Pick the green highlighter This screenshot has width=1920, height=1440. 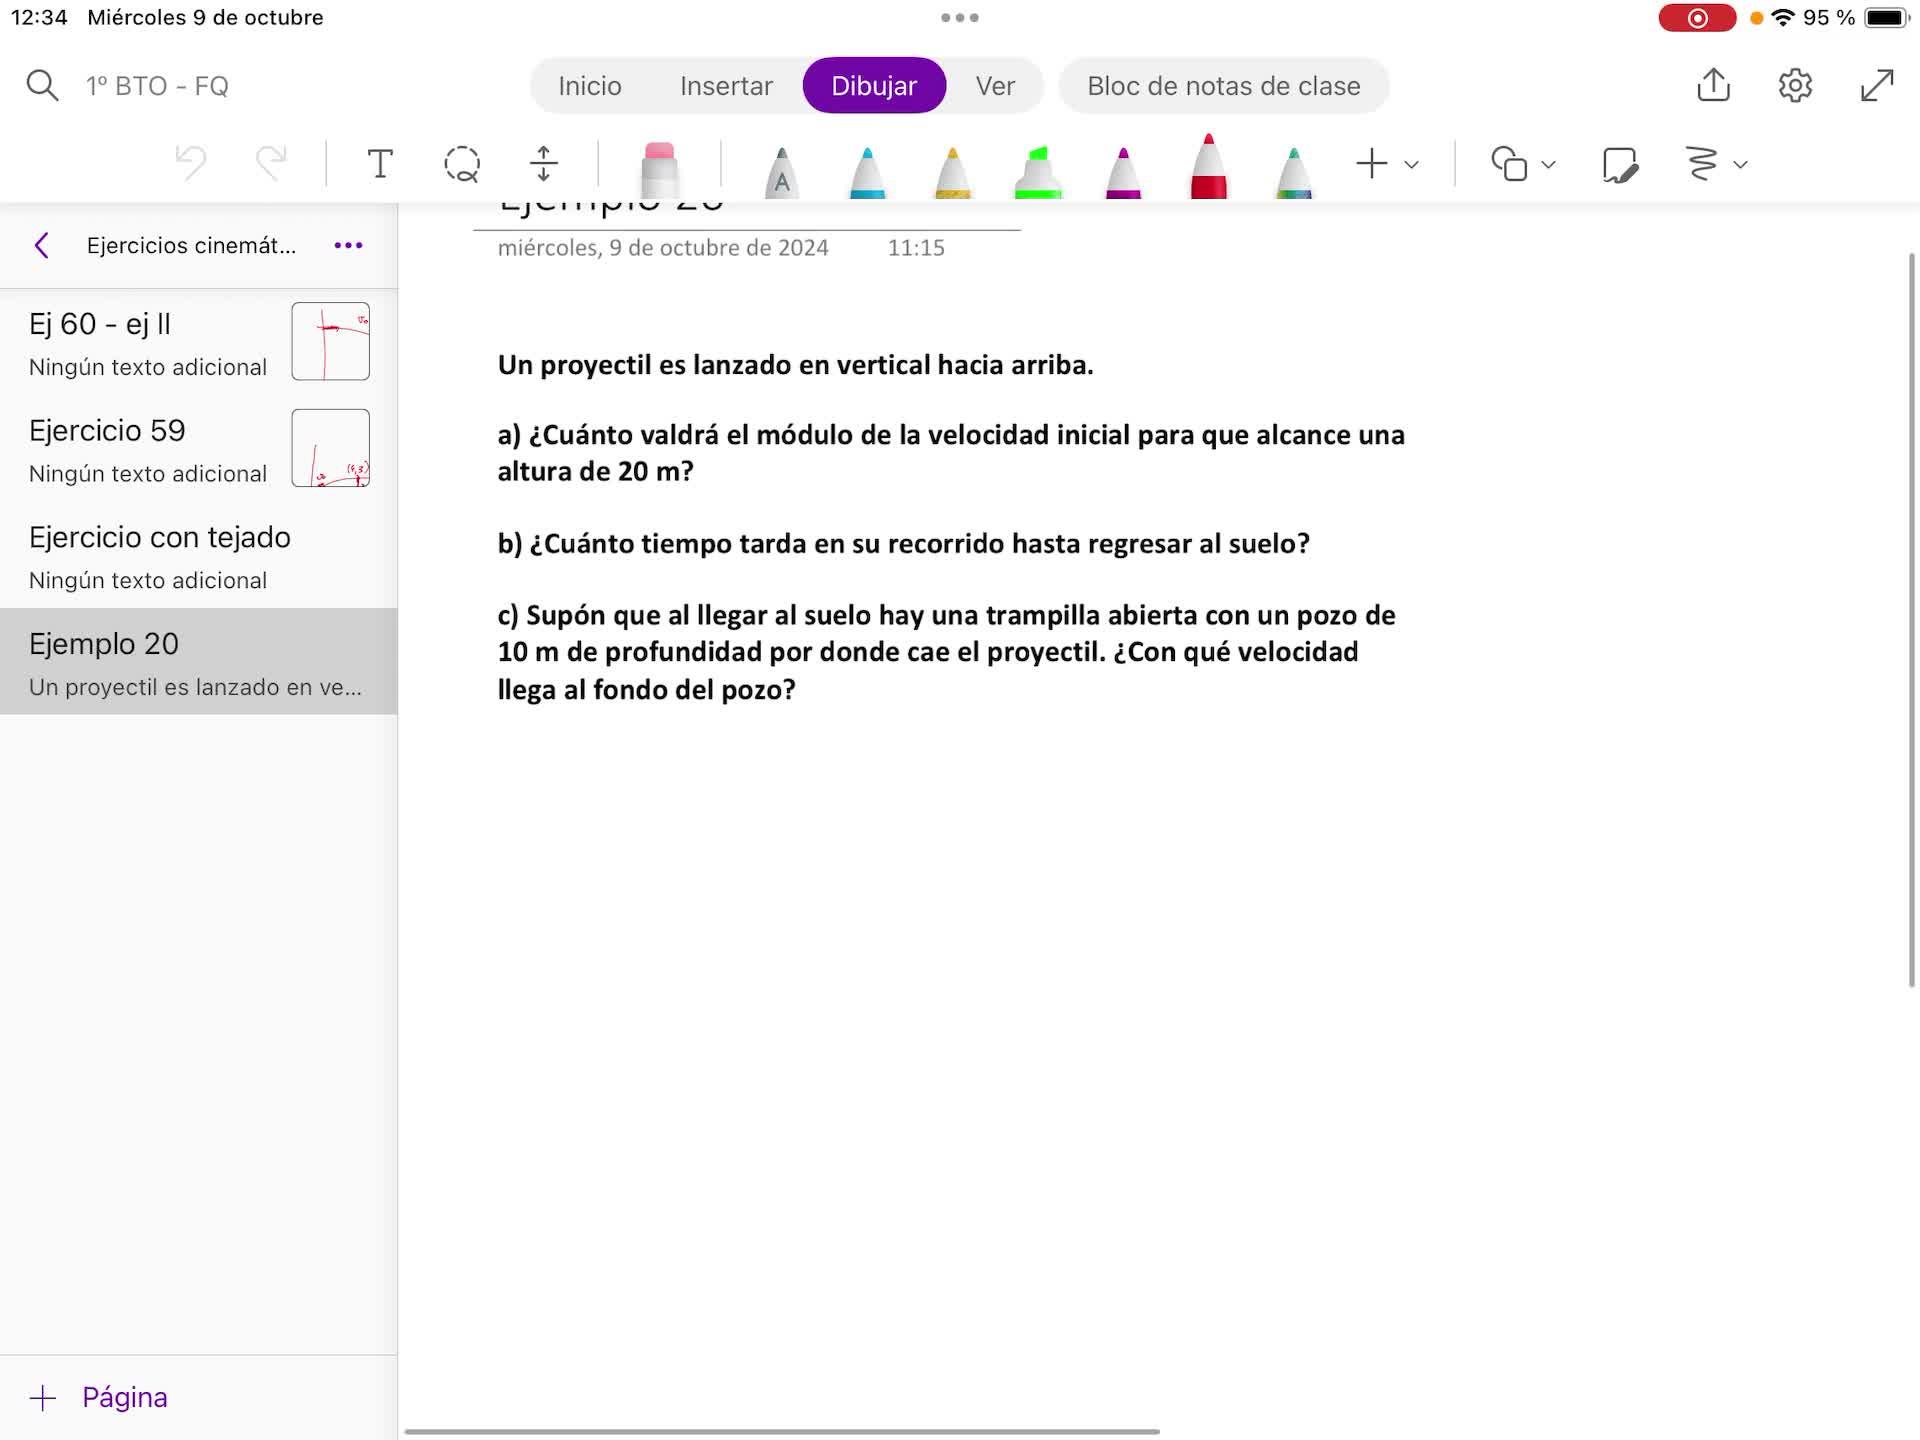click(x=1038, y=172)
